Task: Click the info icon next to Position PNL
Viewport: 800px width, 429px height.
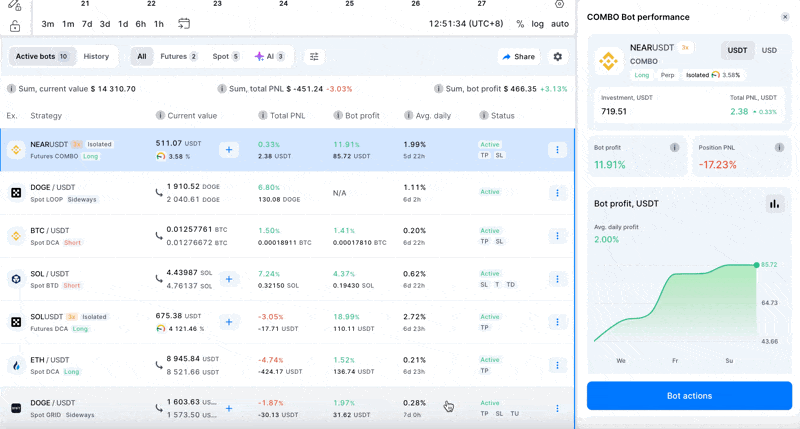Action: [779, 148]
